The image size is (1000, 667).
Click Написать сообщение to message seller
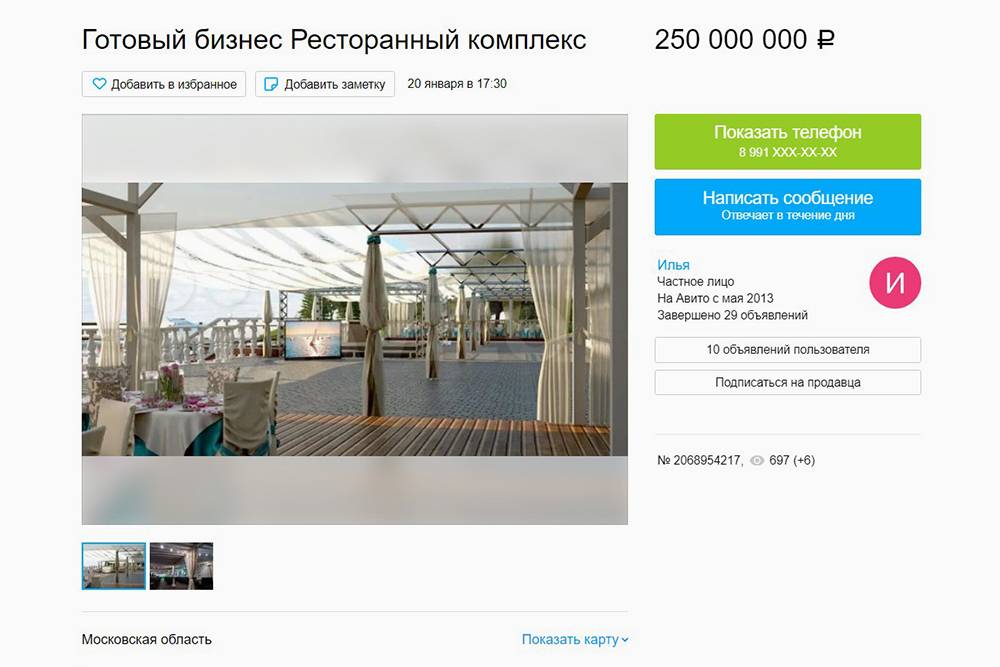788,207
